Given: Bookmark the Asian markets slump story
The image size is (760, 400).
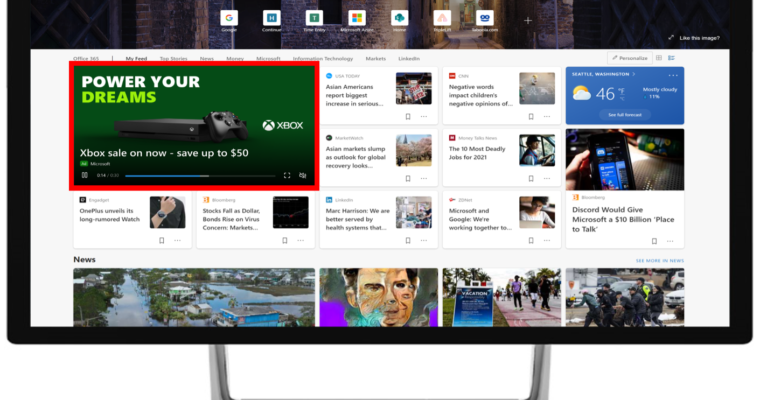Looking at the screenshot, I should pos(408,178).
